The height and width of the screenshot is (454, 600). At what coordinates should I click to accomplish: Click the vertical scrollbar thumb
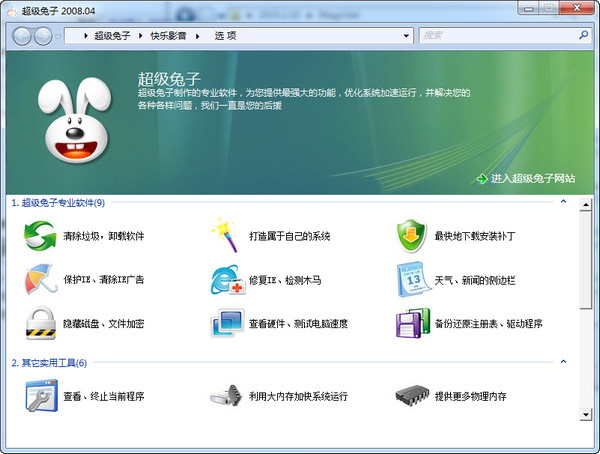(x=585, y=260)
